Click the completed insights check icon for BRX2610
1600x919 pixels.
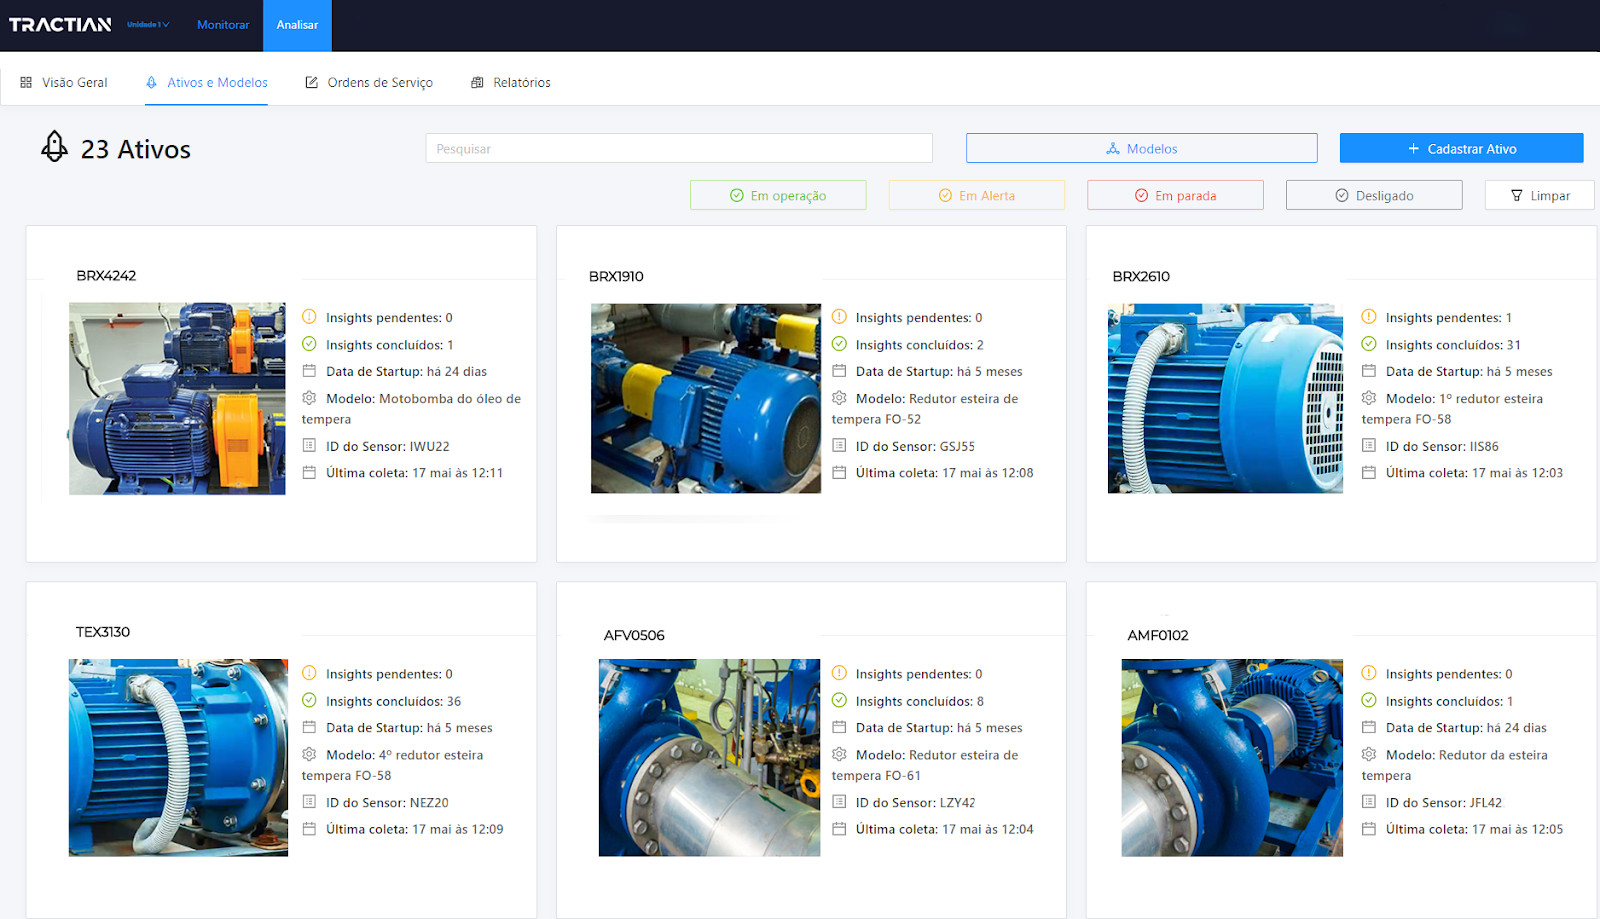[1369, 344]
